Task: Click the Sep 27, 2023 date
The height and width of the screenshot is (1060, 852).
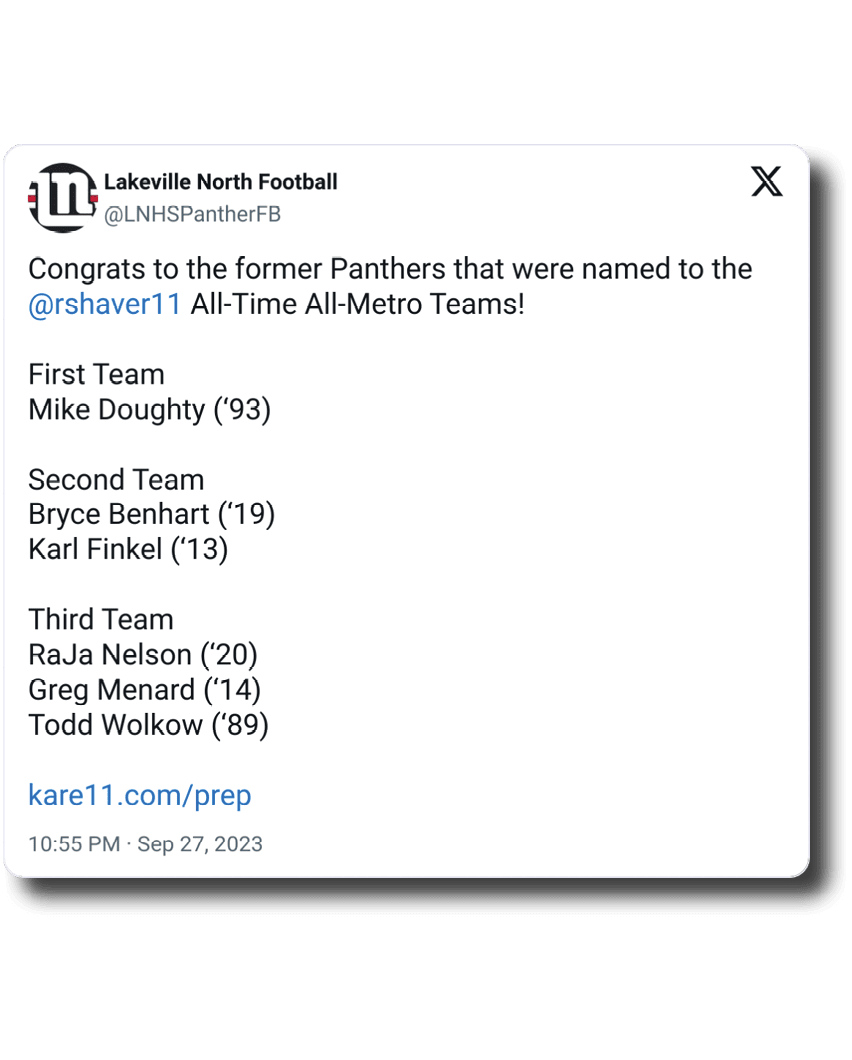Action: point(200,844)
